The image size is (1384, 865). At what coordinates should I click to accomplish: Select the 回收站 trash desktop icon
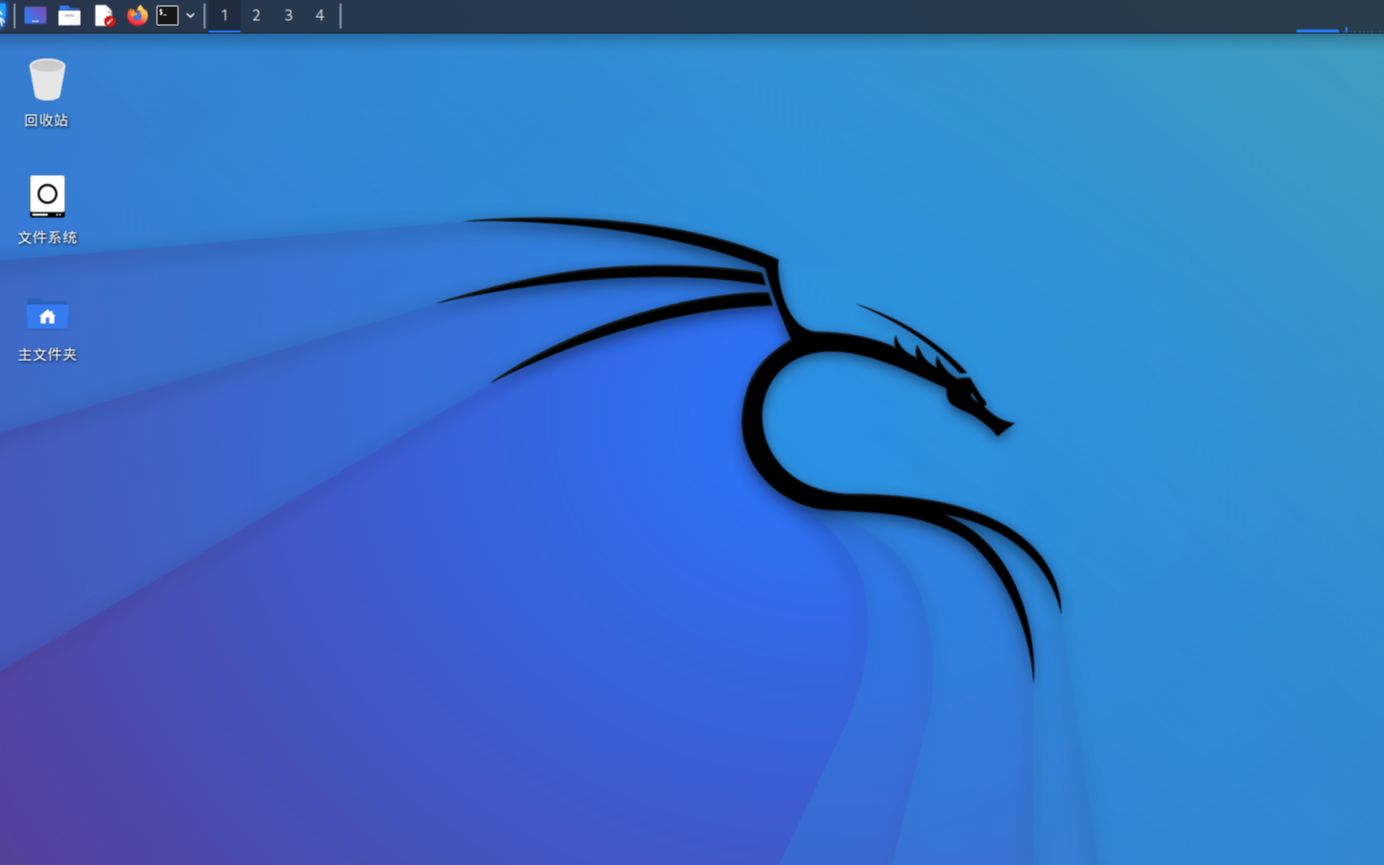coord(47,92)
